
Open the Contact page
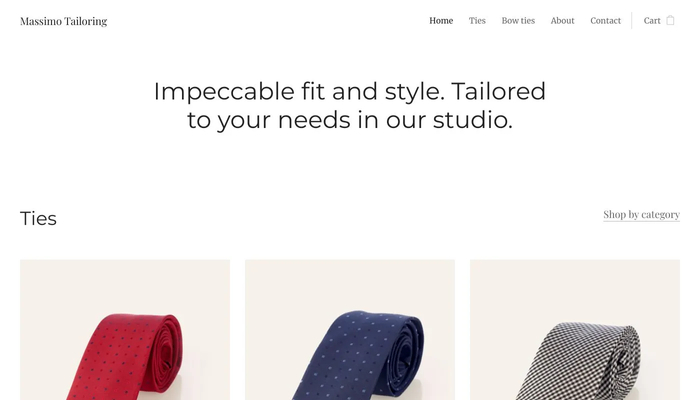click(605, 21)
